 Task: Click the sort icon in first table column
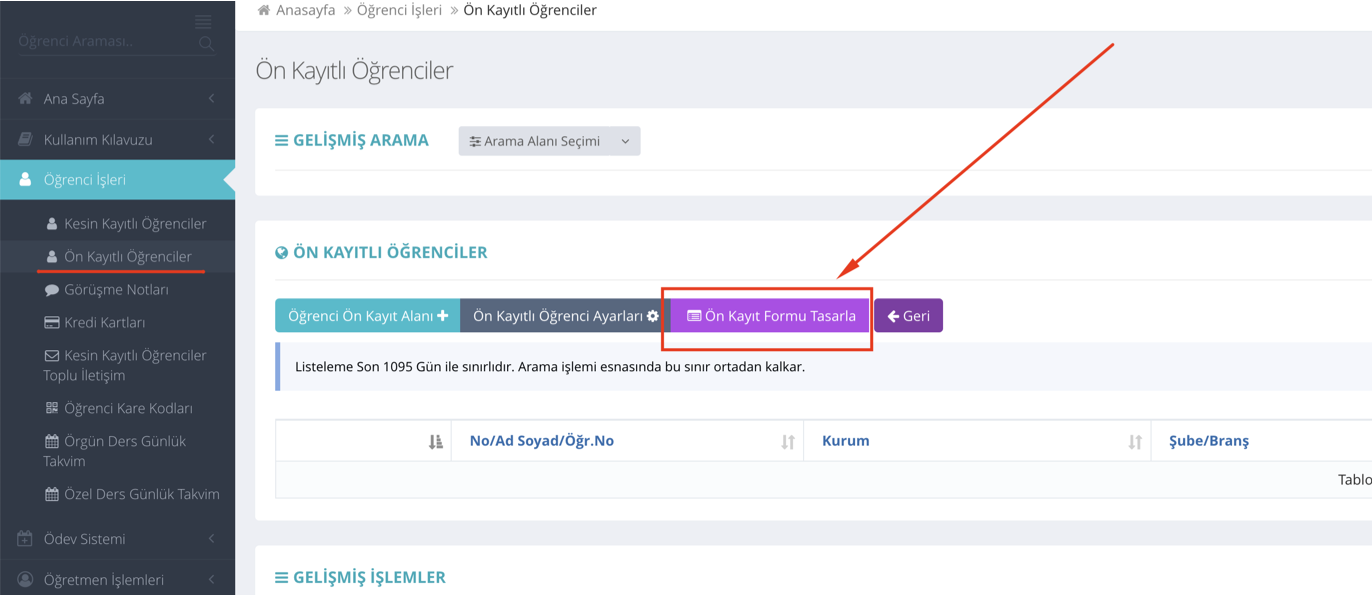(x=435, y=441)
